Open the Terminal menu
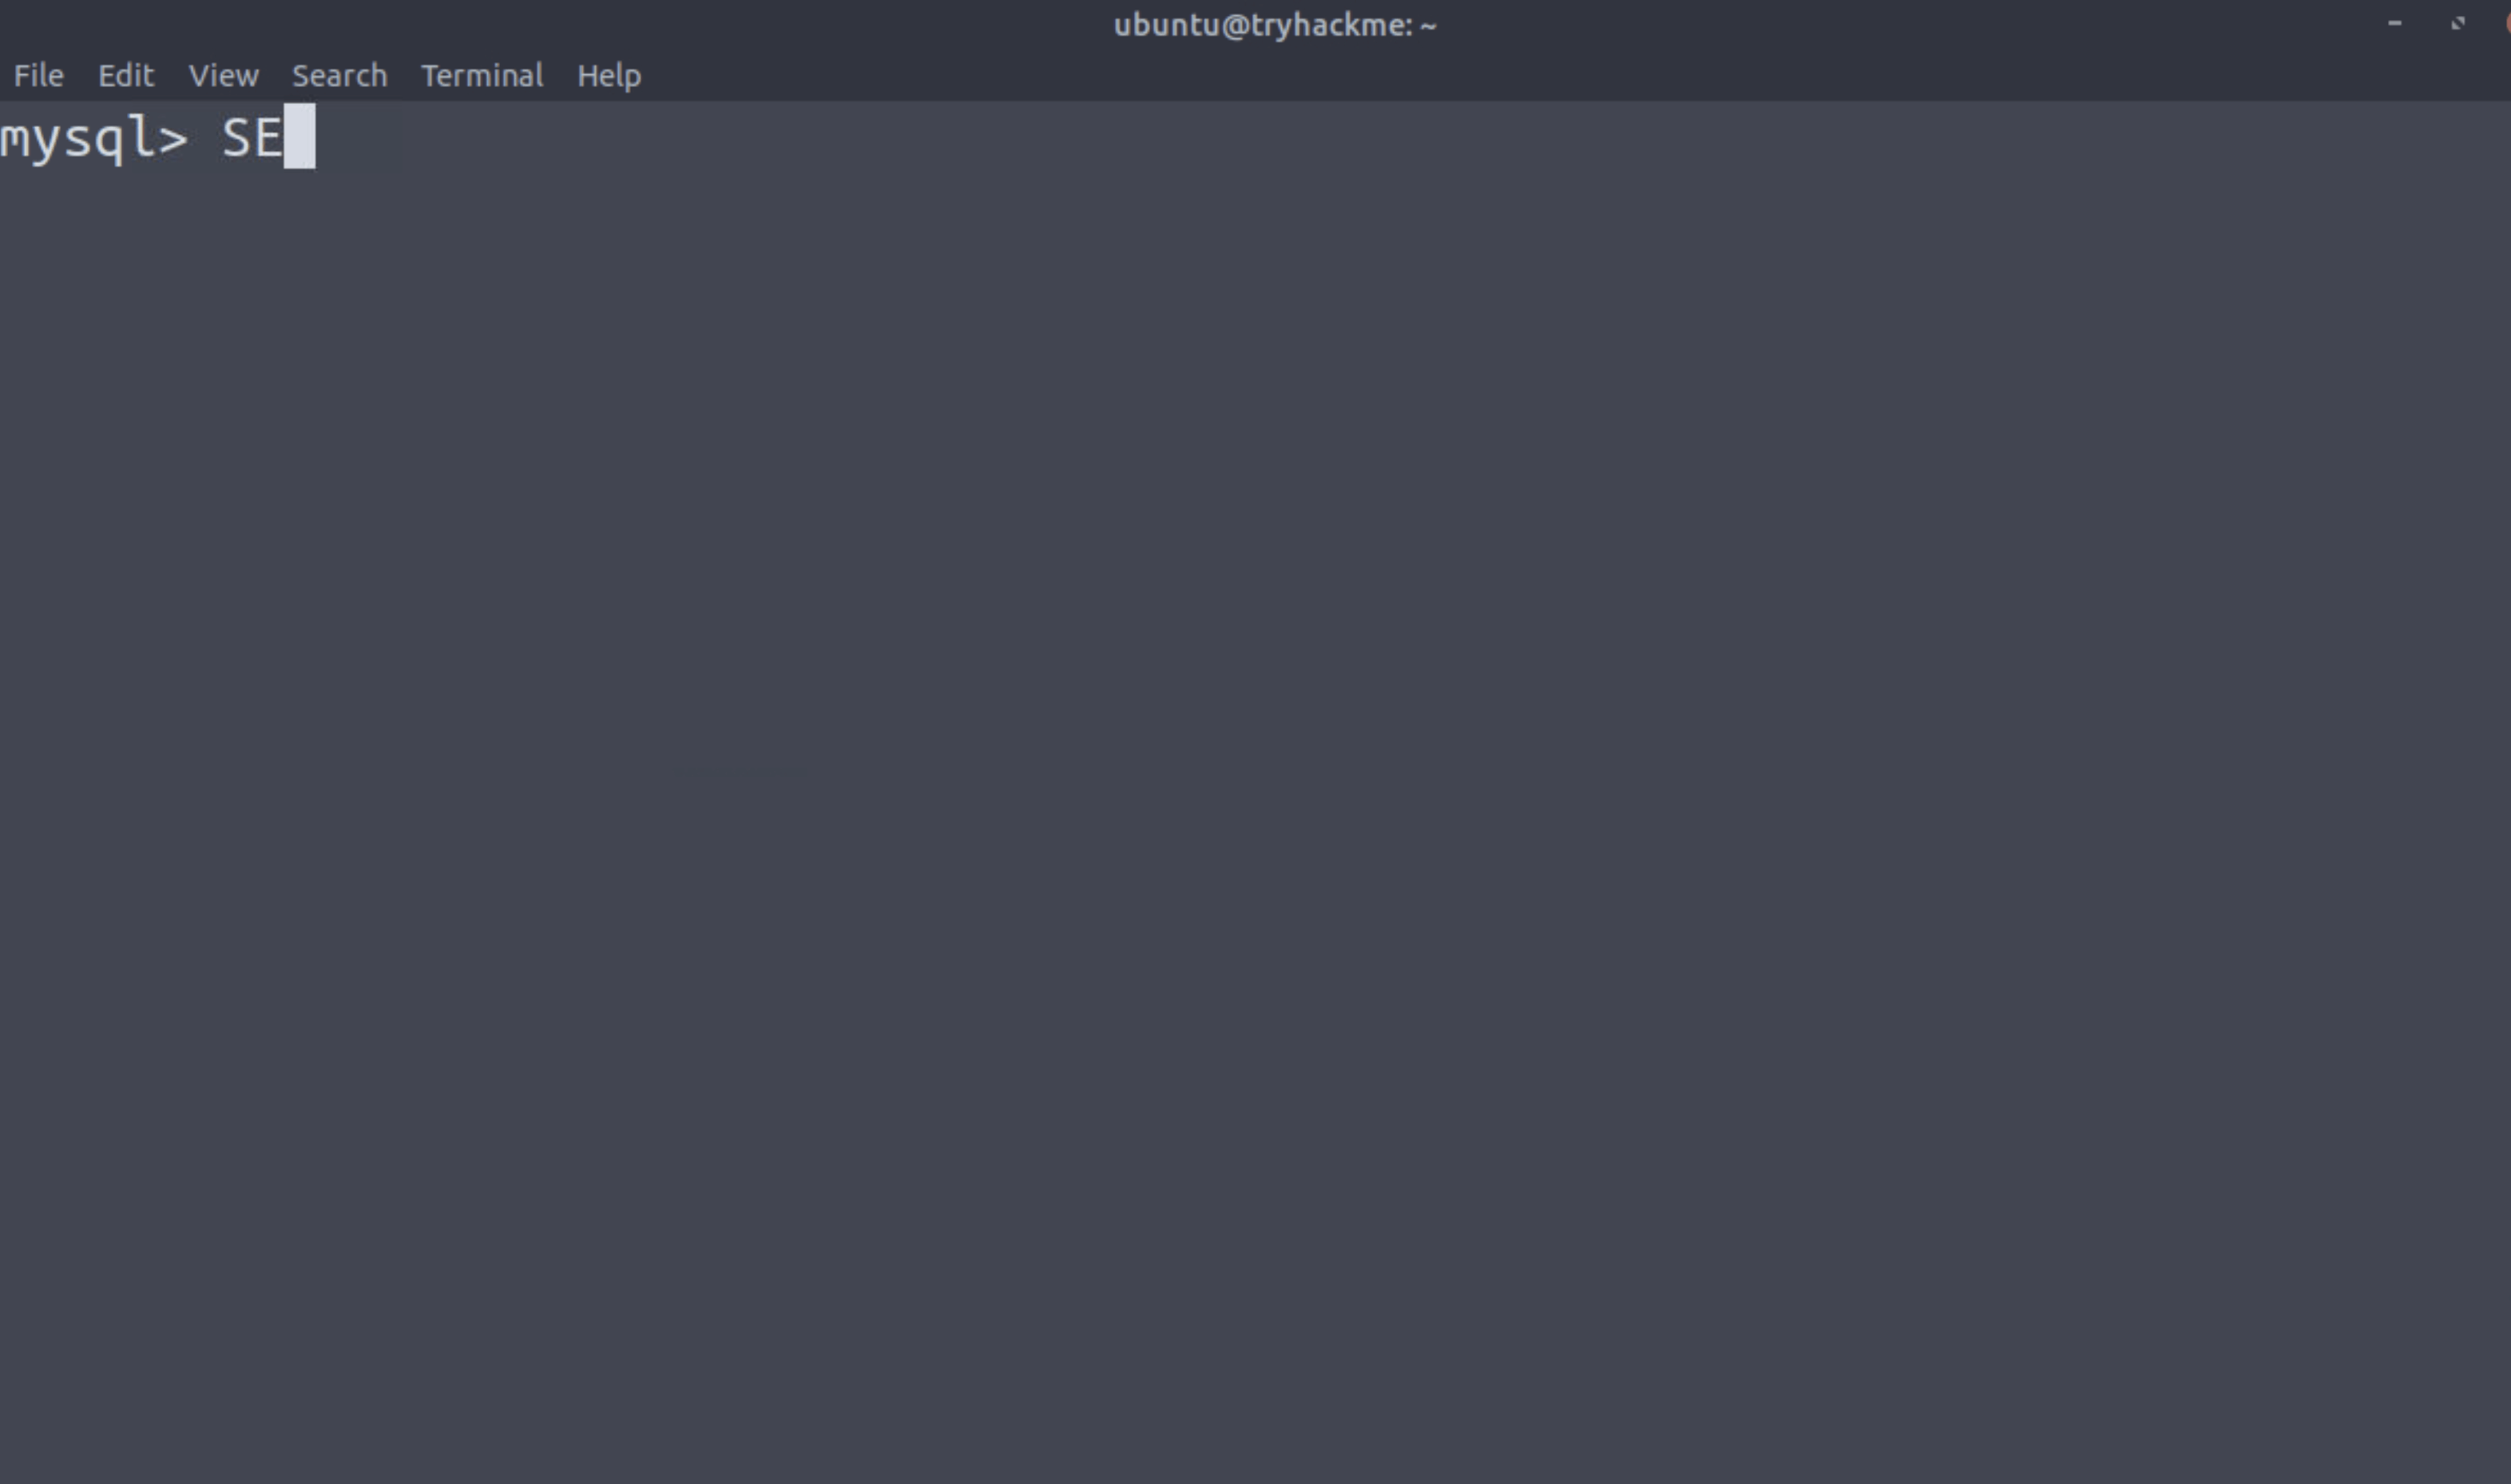The height and width of the screenshot is (1484, 2511). (482, 75)
